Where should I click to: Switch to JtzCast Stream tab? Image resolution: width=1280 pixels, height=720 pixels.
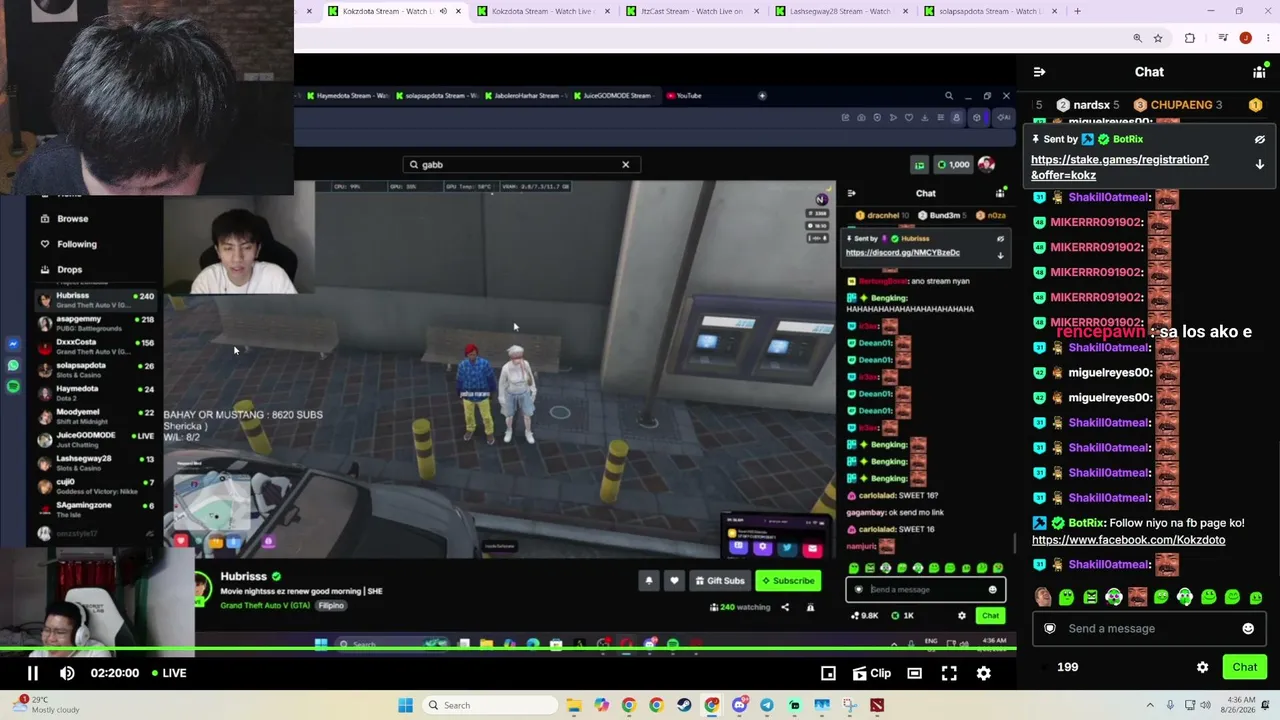click(692, 11)
